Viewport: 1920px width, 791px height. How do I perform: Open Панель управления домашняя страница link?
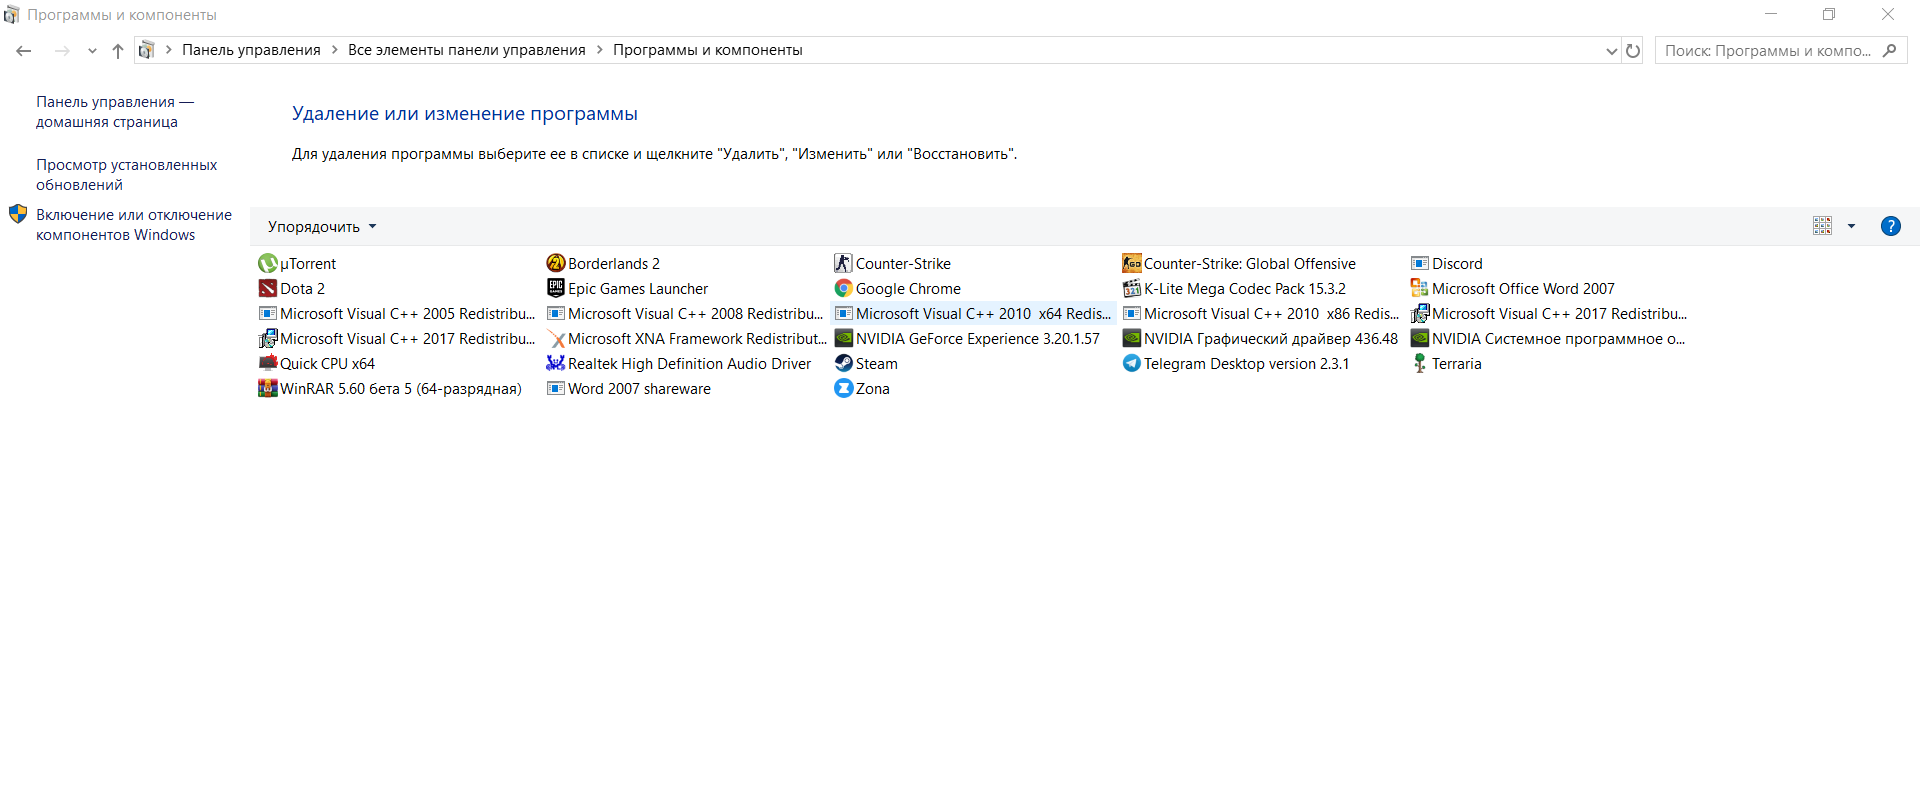tap(115, 112)
